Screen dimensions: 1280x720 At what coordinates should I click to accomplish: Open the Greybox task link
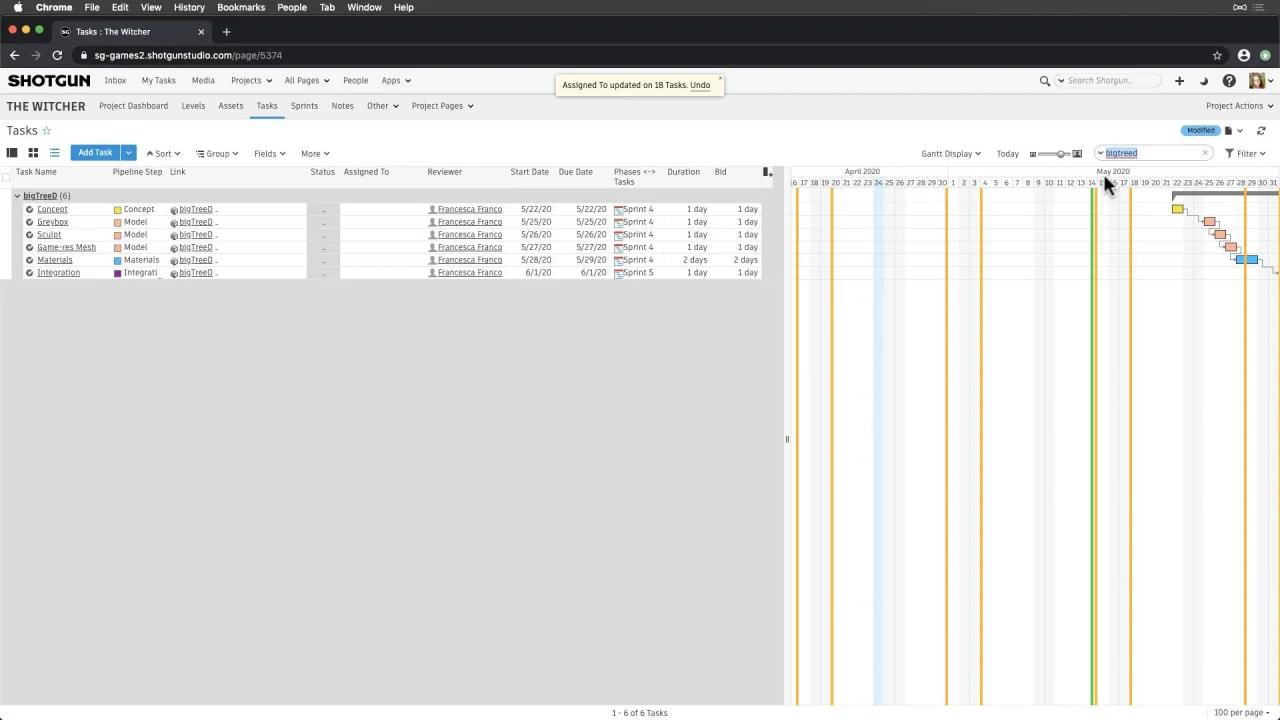(52, 222)
